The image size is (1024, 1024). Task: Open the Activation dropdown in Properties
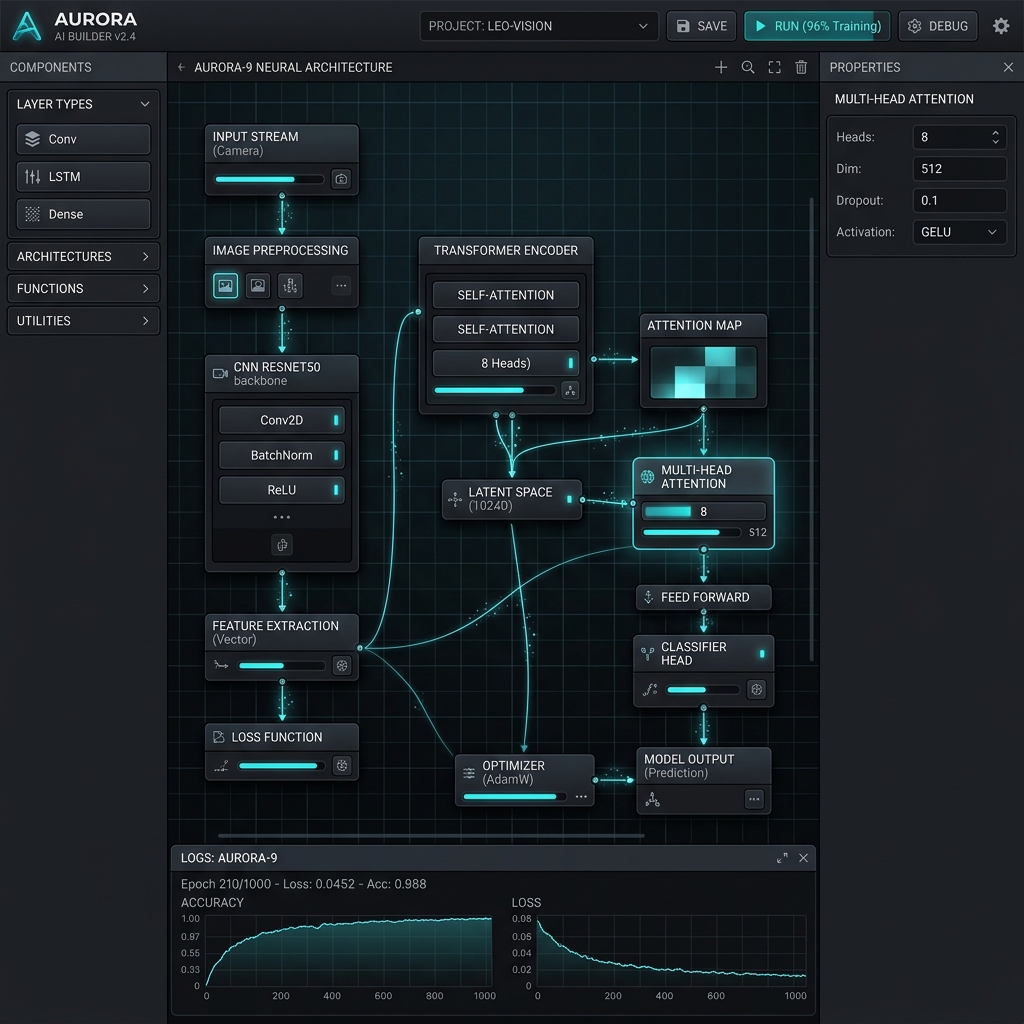(x=958, y=231)
